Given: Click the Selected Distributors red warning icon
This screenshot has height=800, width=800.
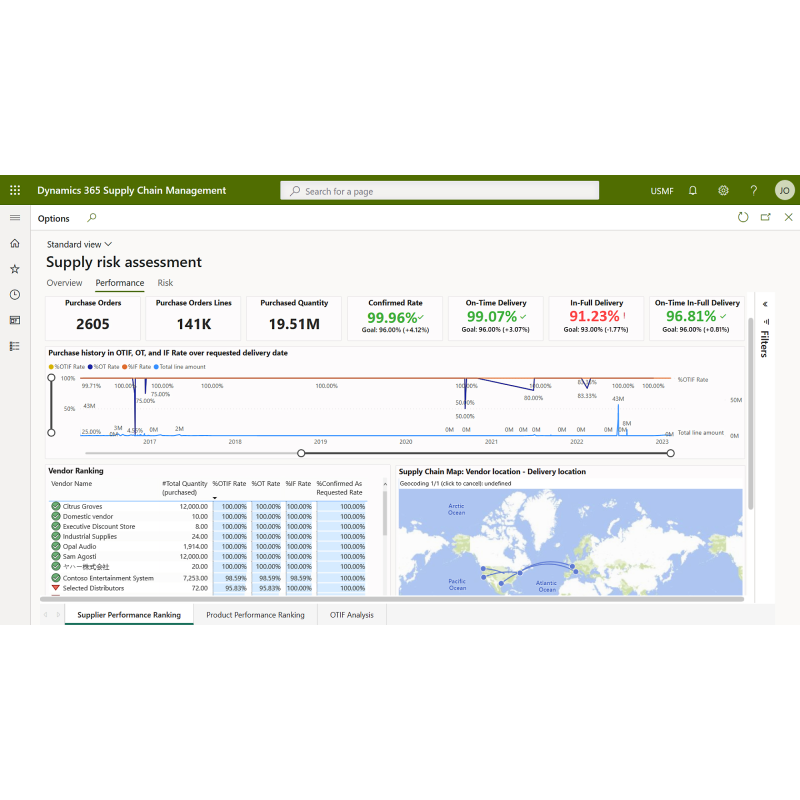Looking at the screenshot, I should (x=56, y=588).
